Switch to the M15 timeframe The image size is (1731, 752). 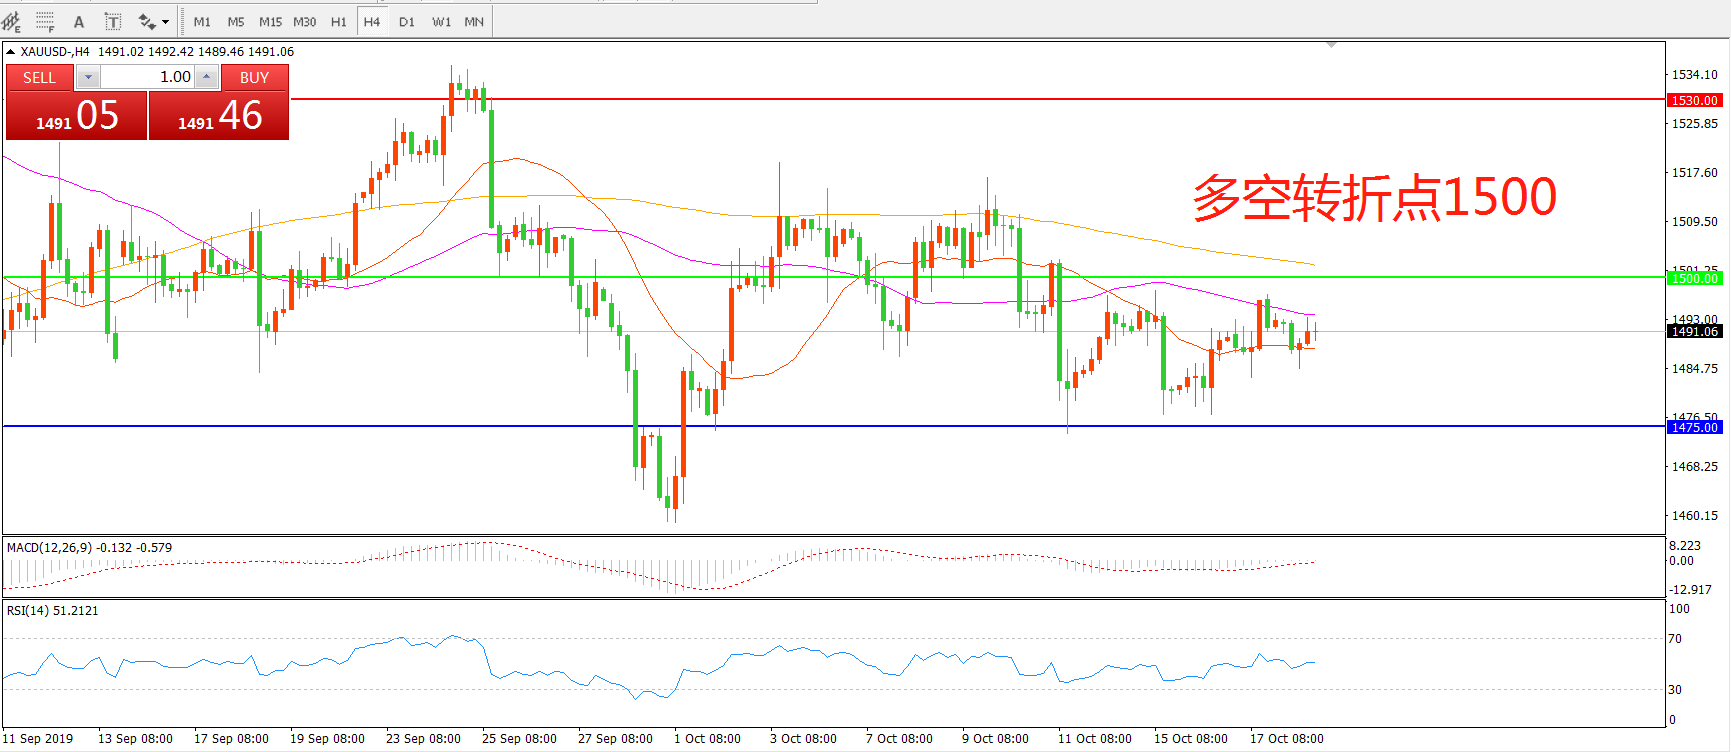270,21
